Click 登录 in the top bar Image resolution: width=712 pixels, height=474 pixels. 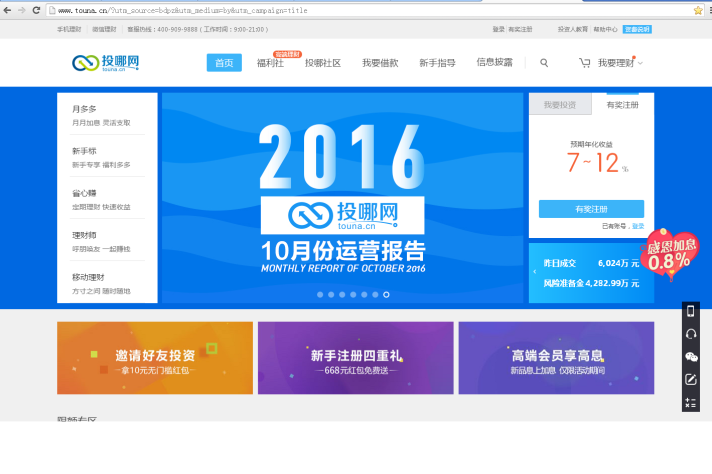(x=499, y=29)
